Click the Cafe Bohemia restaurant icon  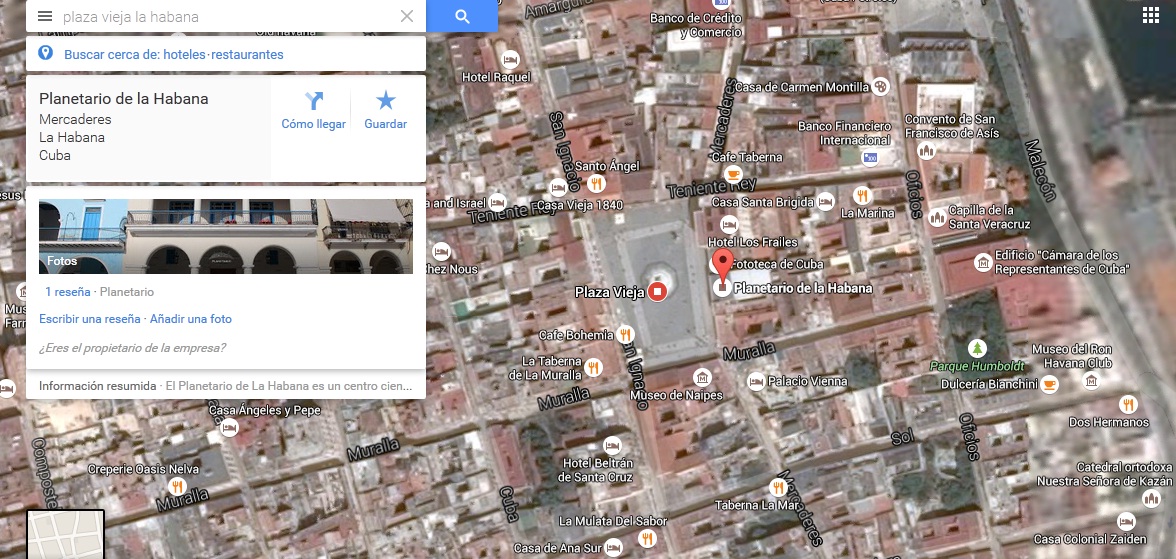[626, 335]
